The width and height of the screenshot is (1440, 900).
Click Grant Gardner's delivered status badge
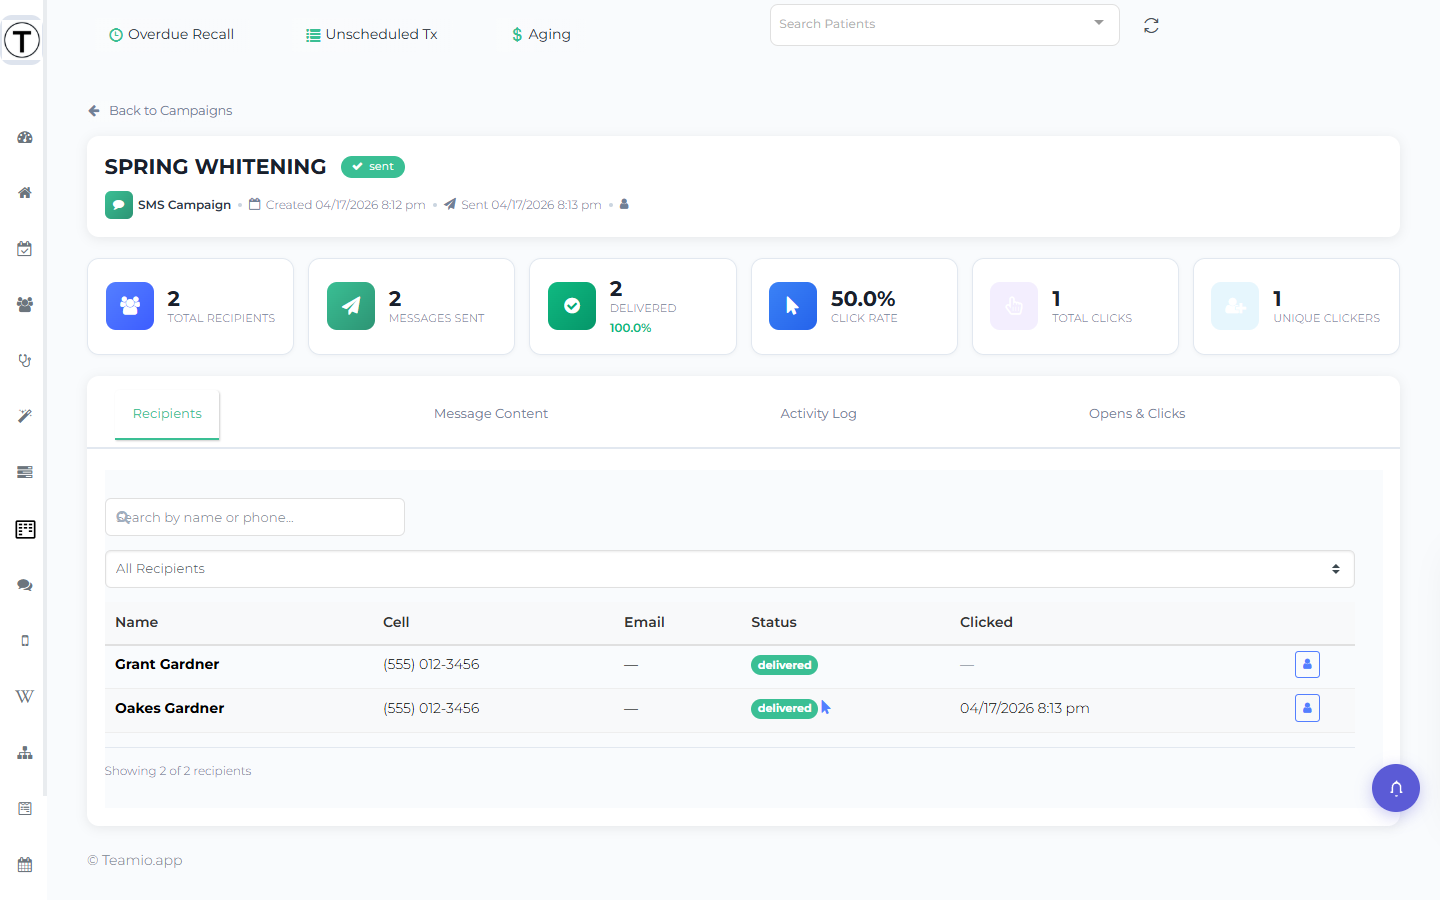tap(784, 665)
